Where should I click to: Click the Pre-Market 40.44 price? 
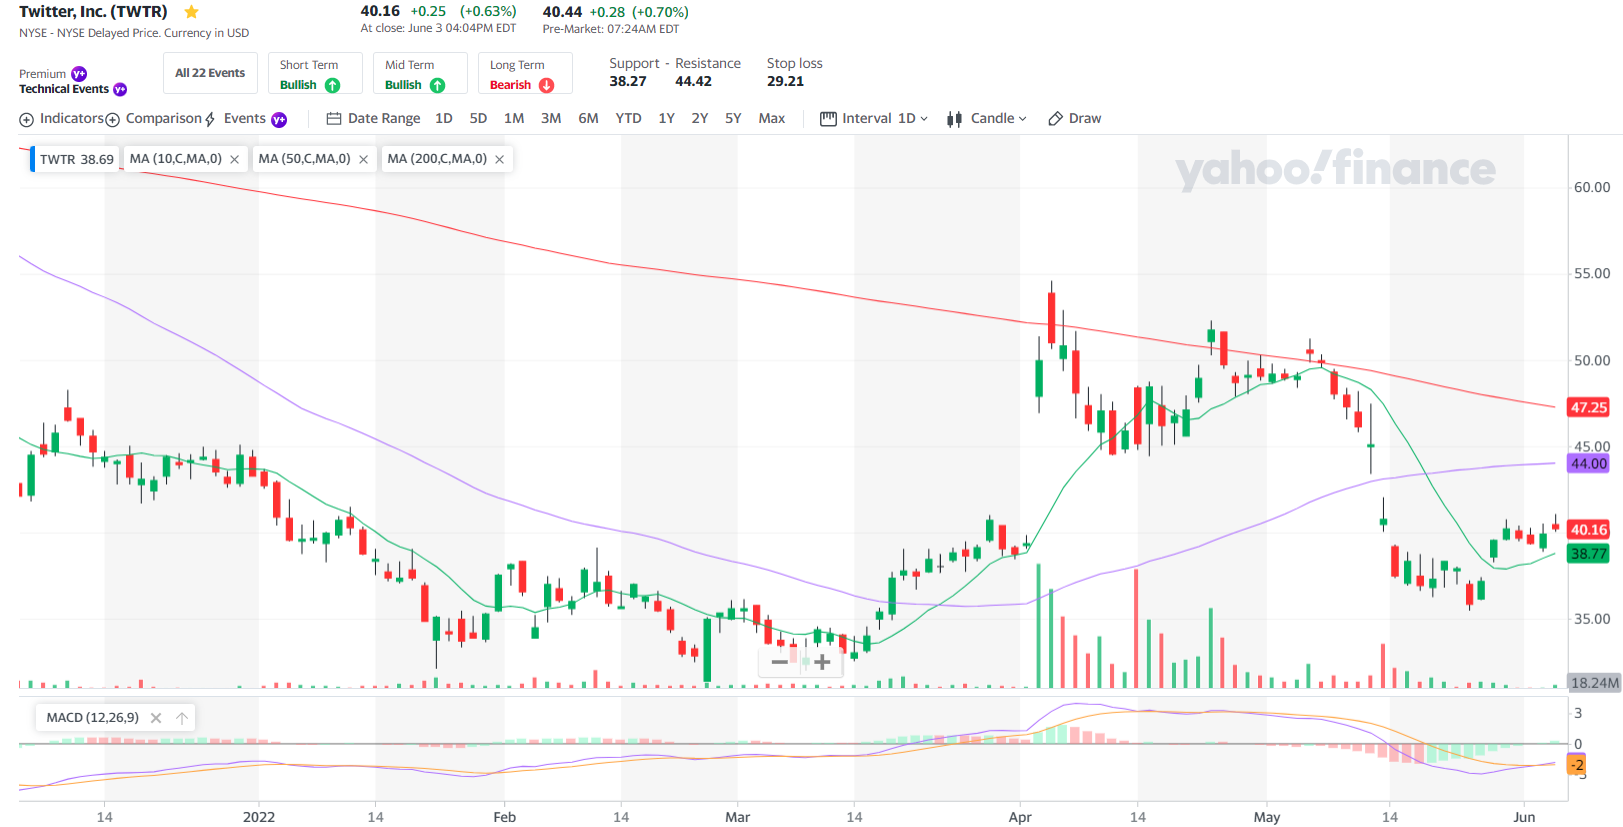point(562,12)
